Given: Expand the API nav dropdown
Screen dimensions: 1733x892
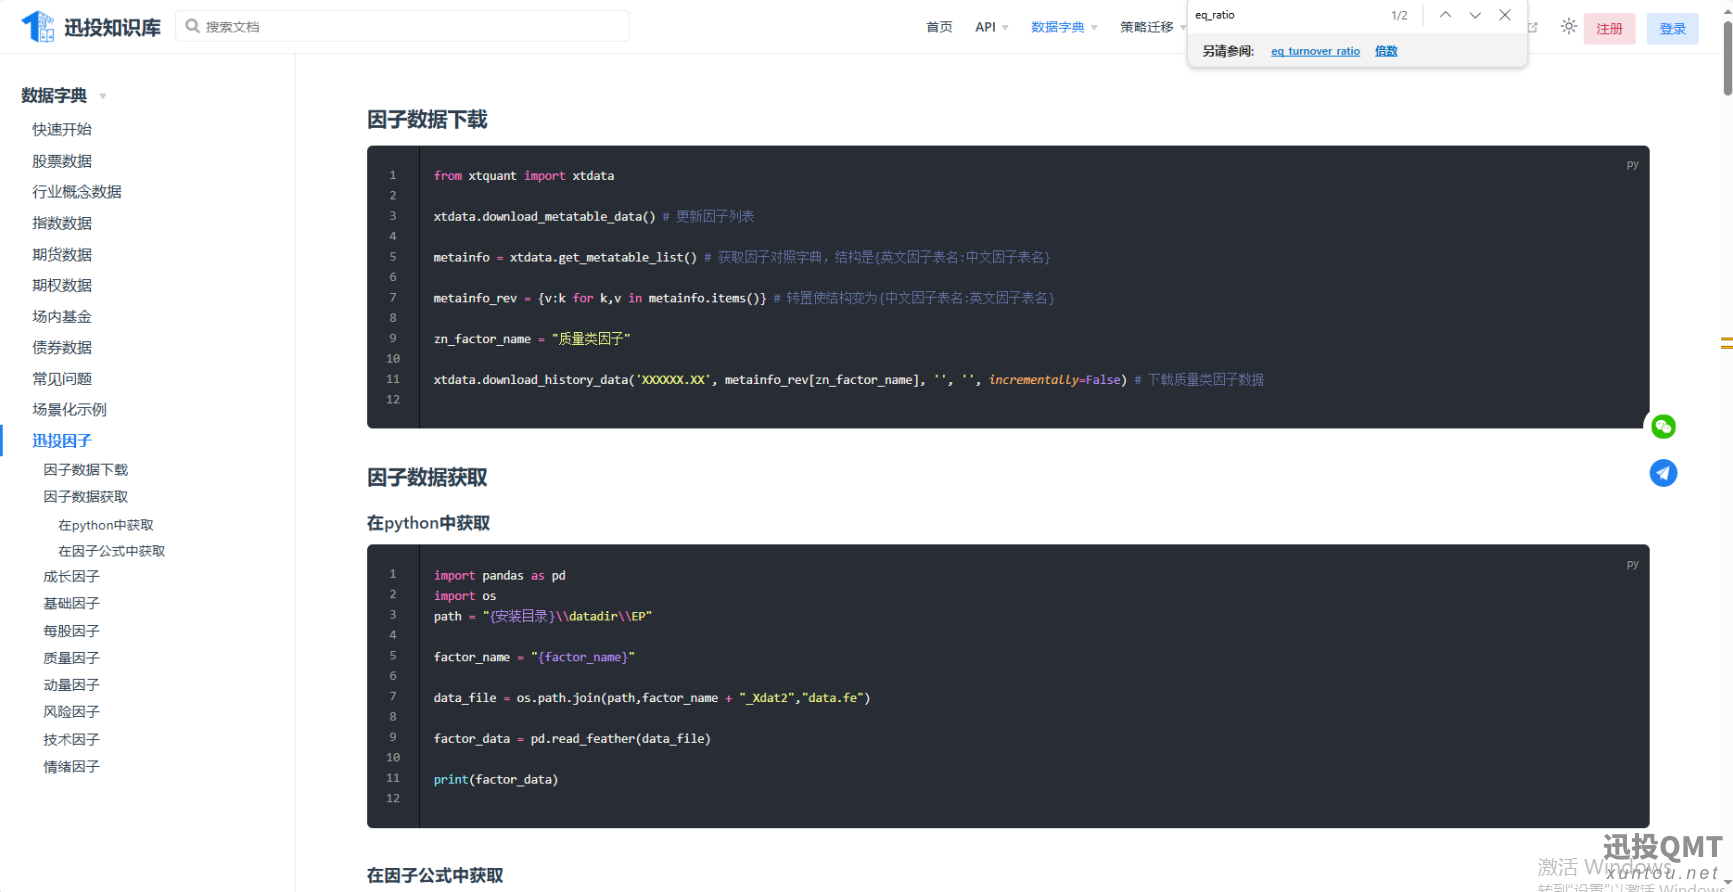Looking at the screenshot, I should (992, 27).
